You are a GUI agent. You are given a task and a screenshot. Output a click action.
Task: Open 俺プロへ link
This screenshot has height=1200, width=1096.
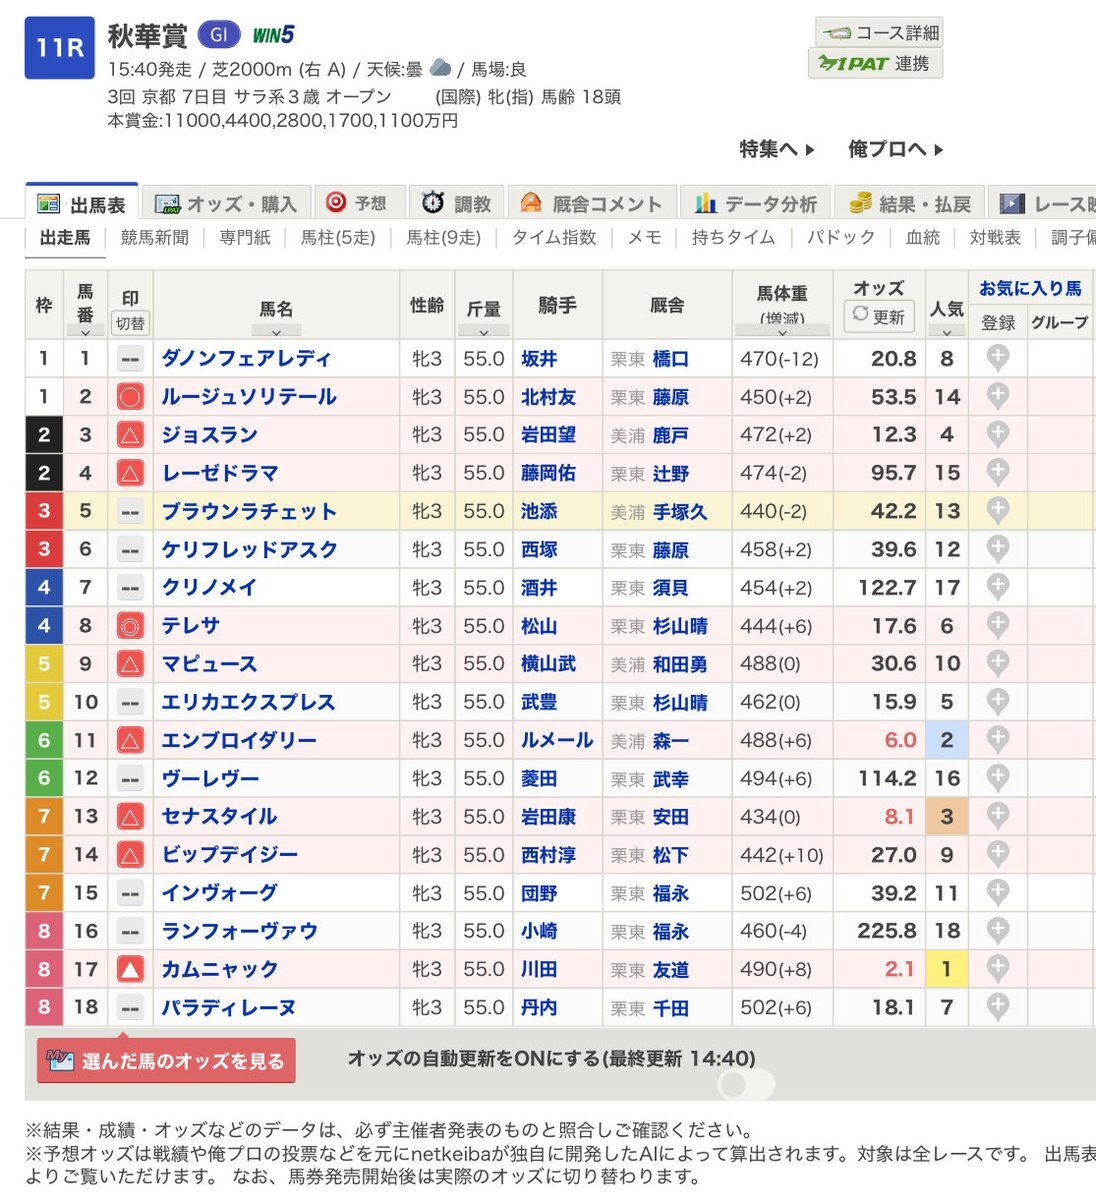point(896,149)
